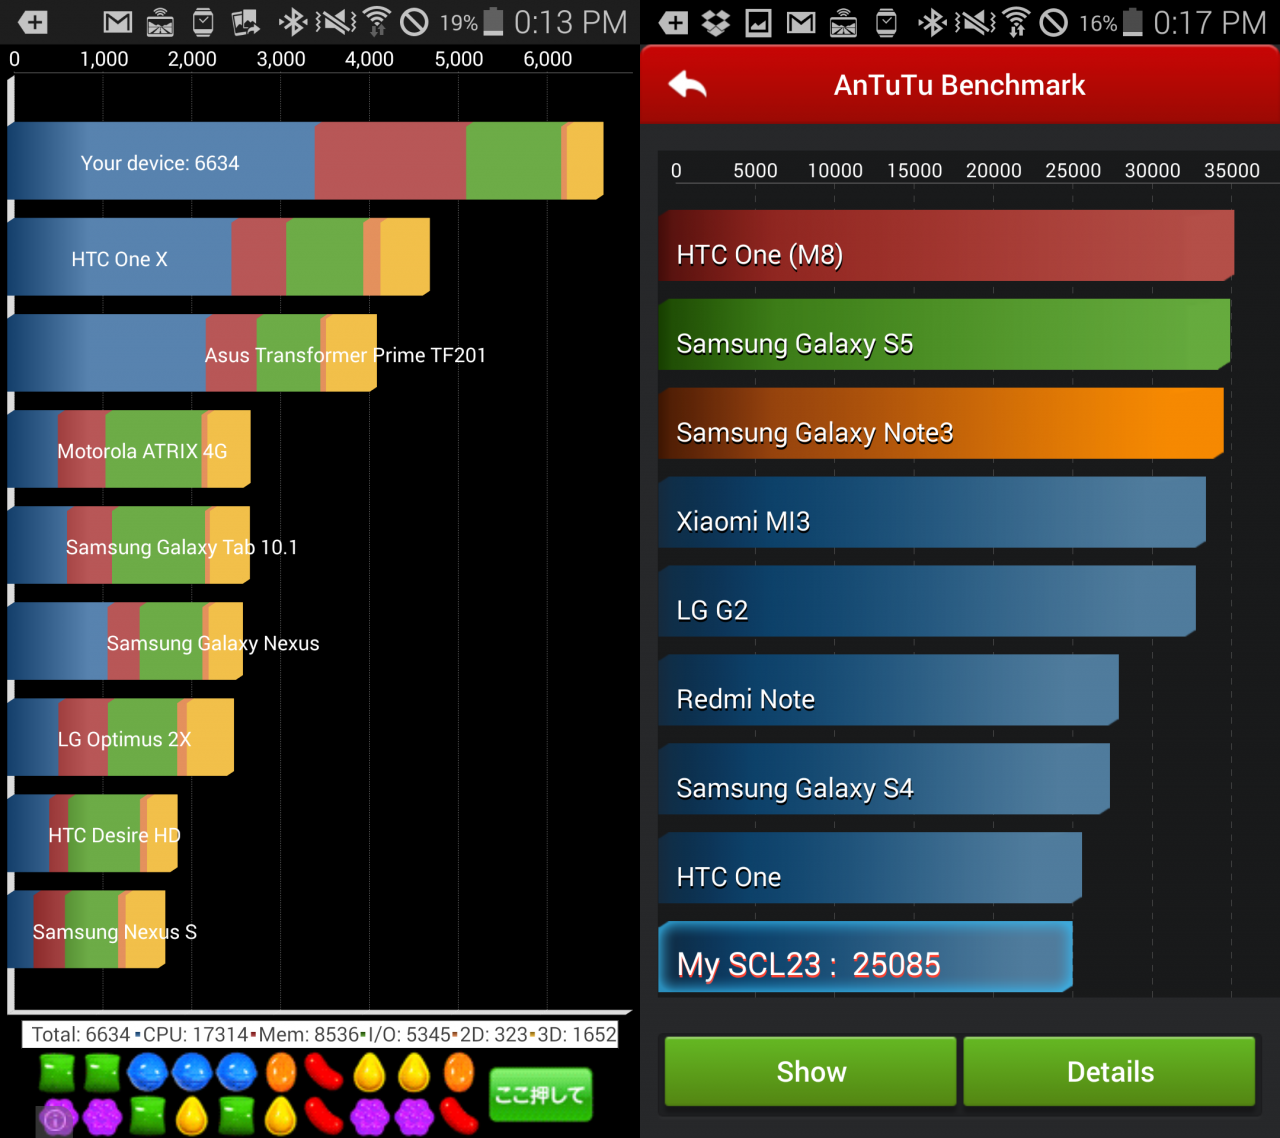Select the HTC Desire HD bar
This screenshot has width=1280, height=1138.
93,833
